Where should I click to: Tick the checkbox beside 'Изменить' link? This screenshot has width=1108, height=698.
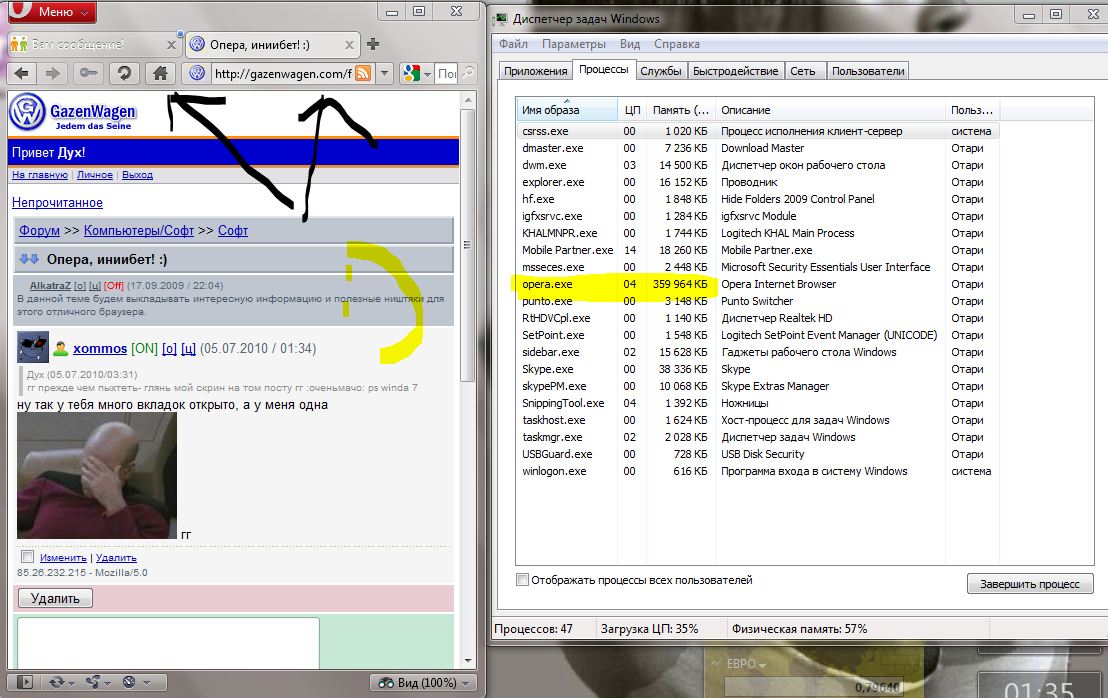(28, 557)
